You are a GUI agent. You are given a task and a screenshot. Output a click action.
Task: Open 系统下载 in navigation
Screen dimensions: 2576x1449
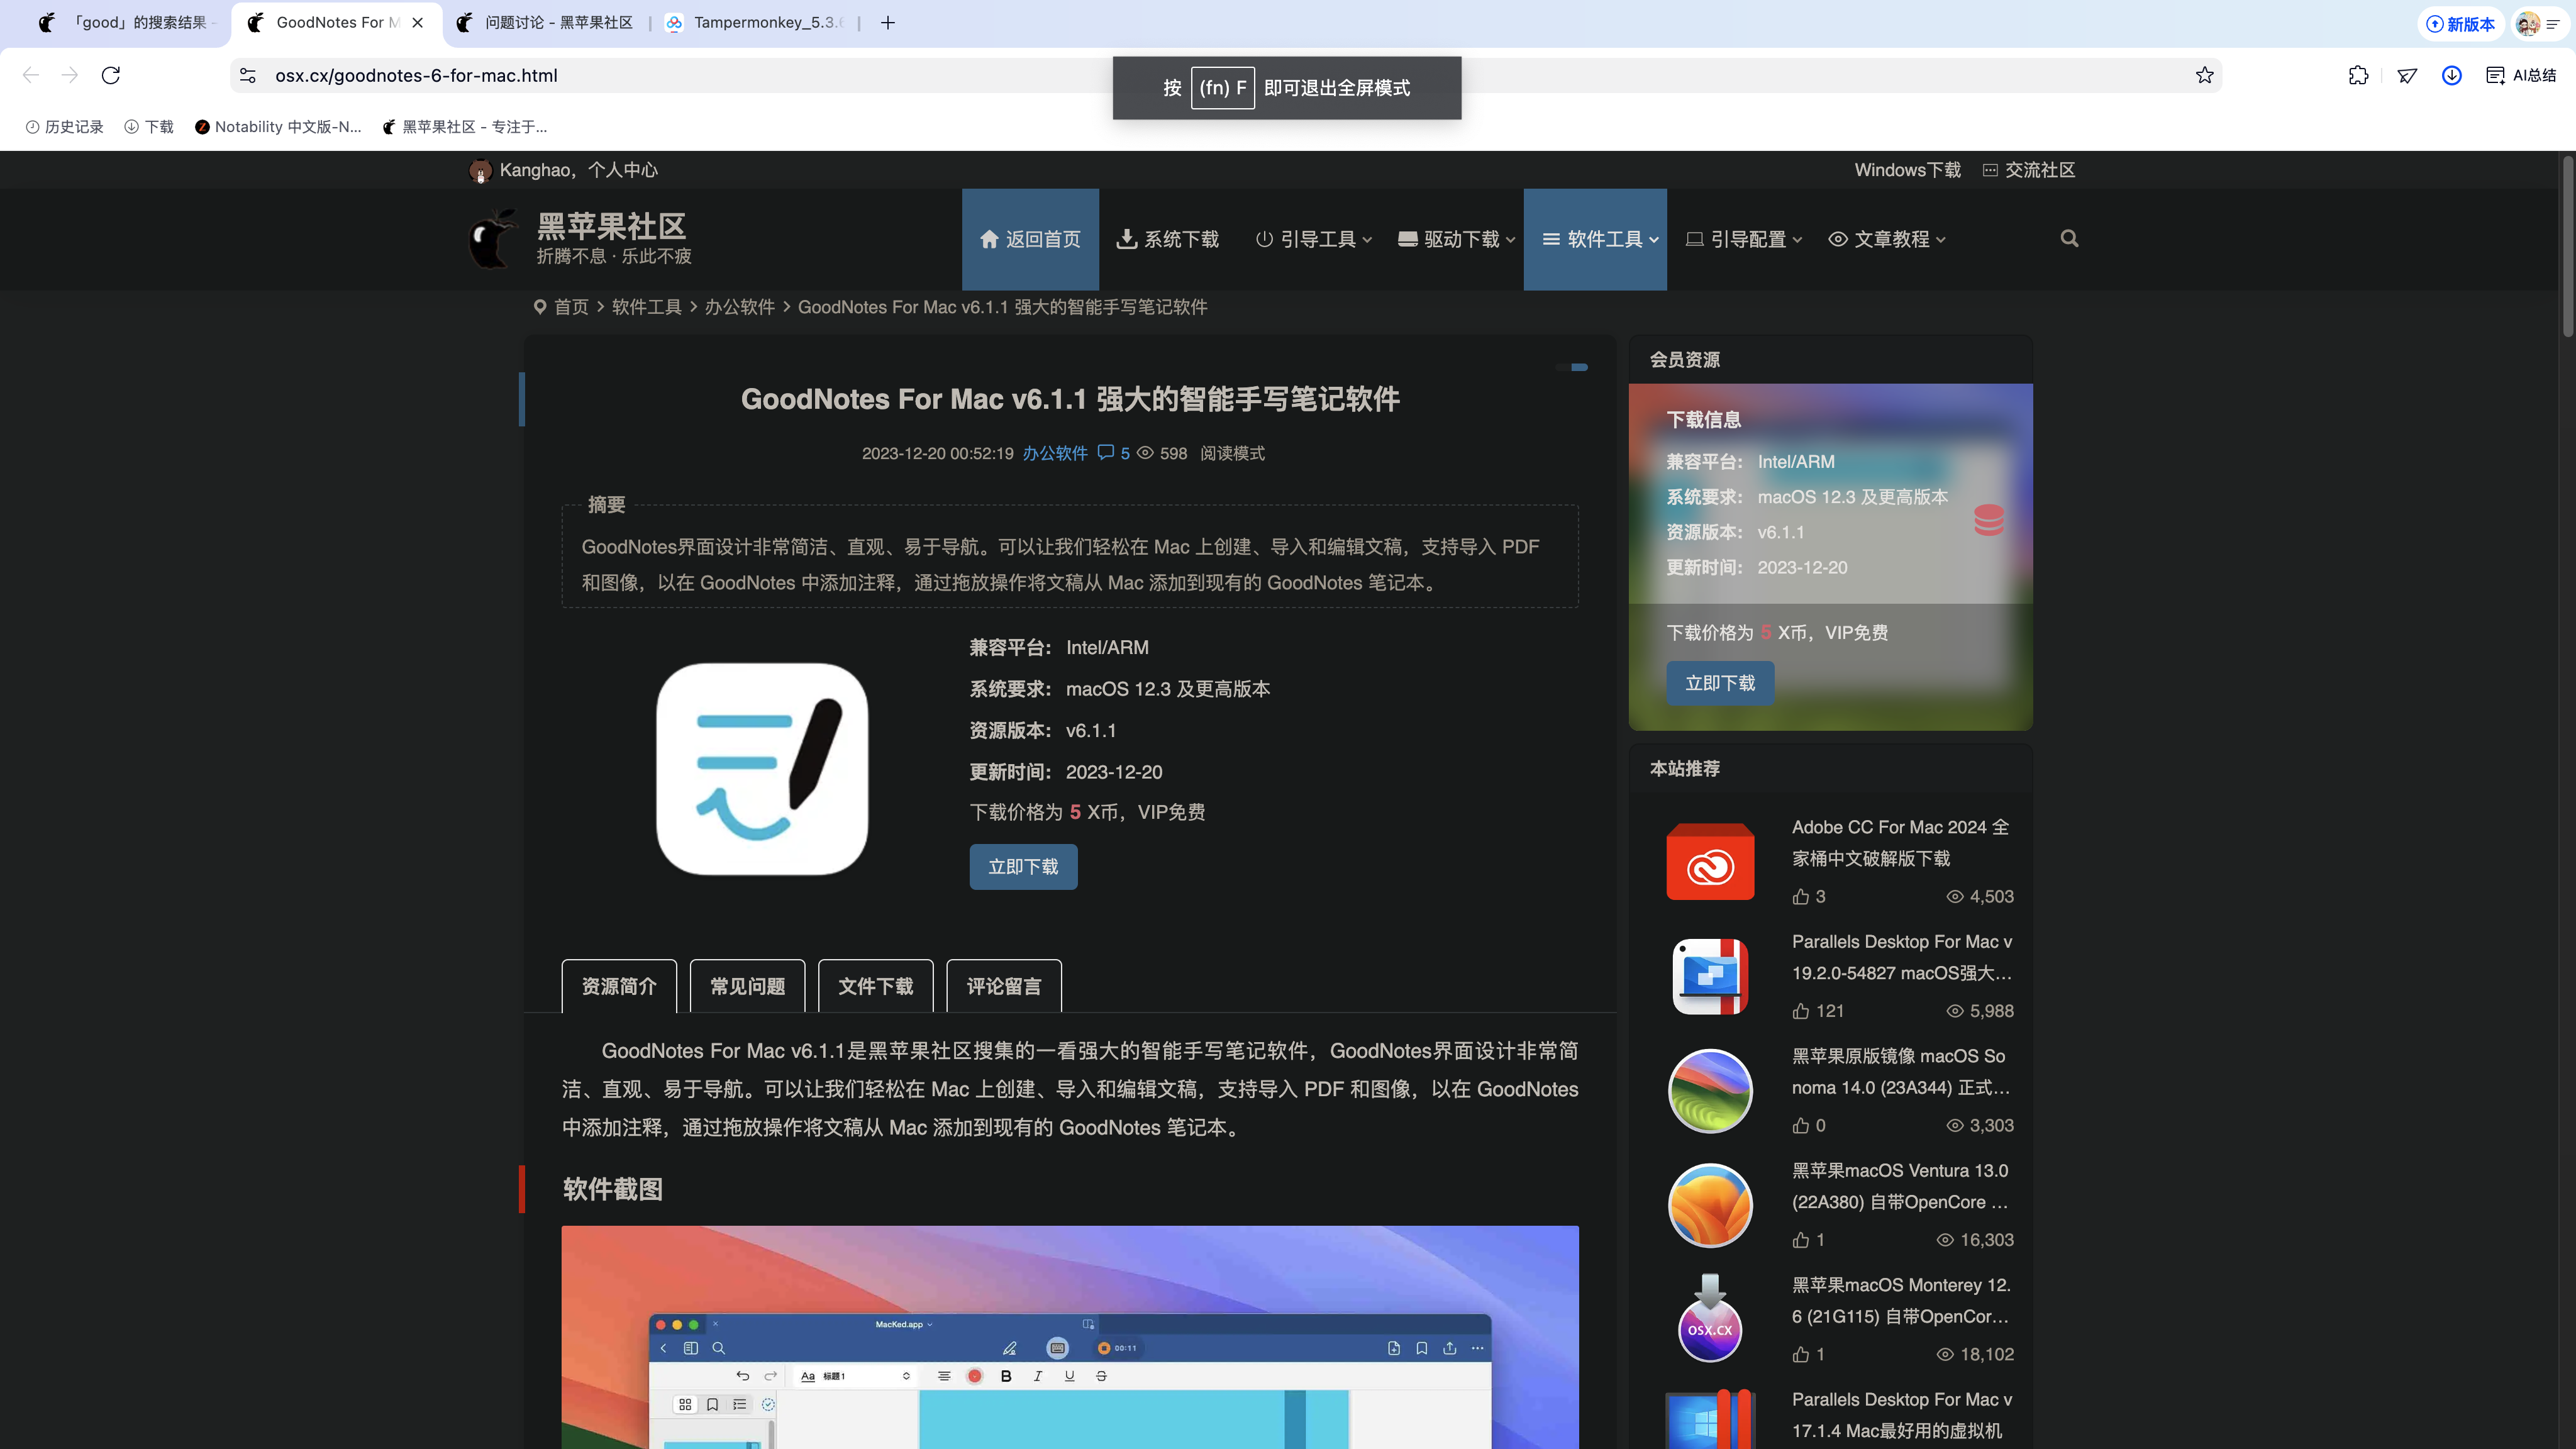click(x=1167, y=239)
